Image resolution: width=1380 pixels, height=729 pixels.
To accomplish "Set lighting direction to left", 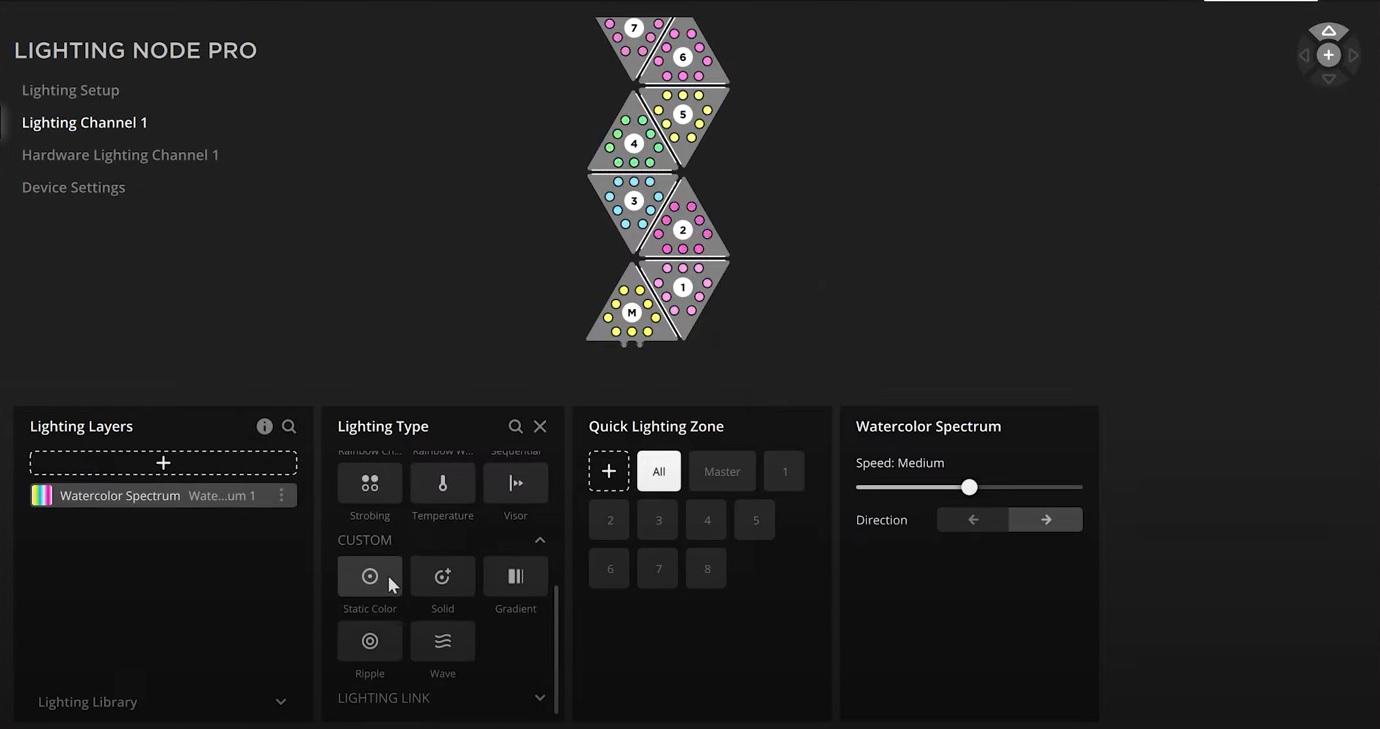I will (x=971, y=519).
